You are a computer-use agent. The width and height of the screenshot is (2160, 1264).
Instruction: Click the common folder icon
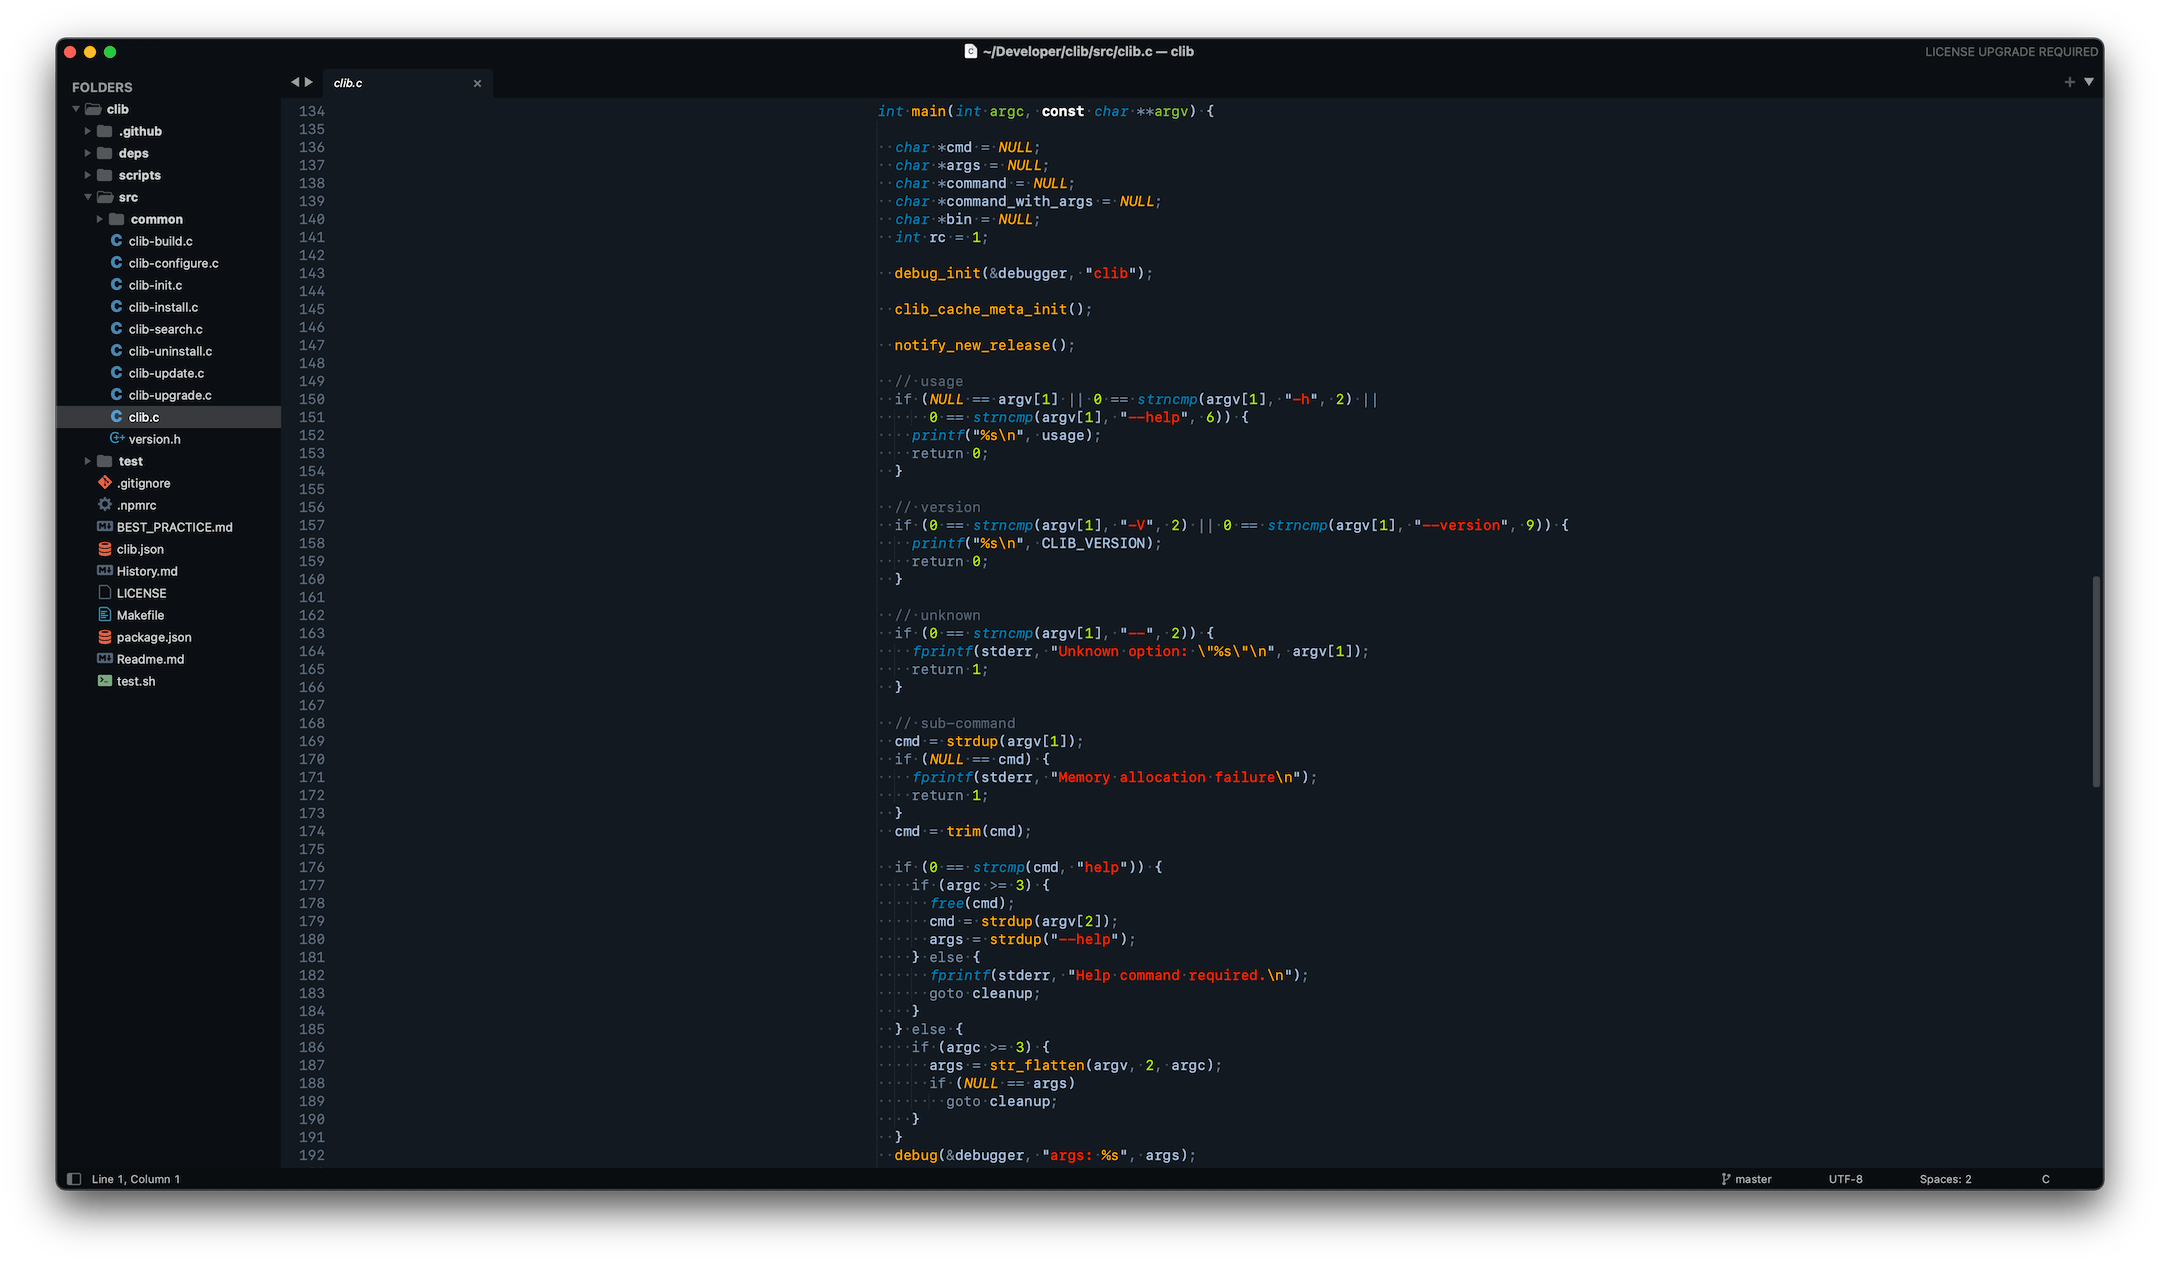click(x=116, y=219)
